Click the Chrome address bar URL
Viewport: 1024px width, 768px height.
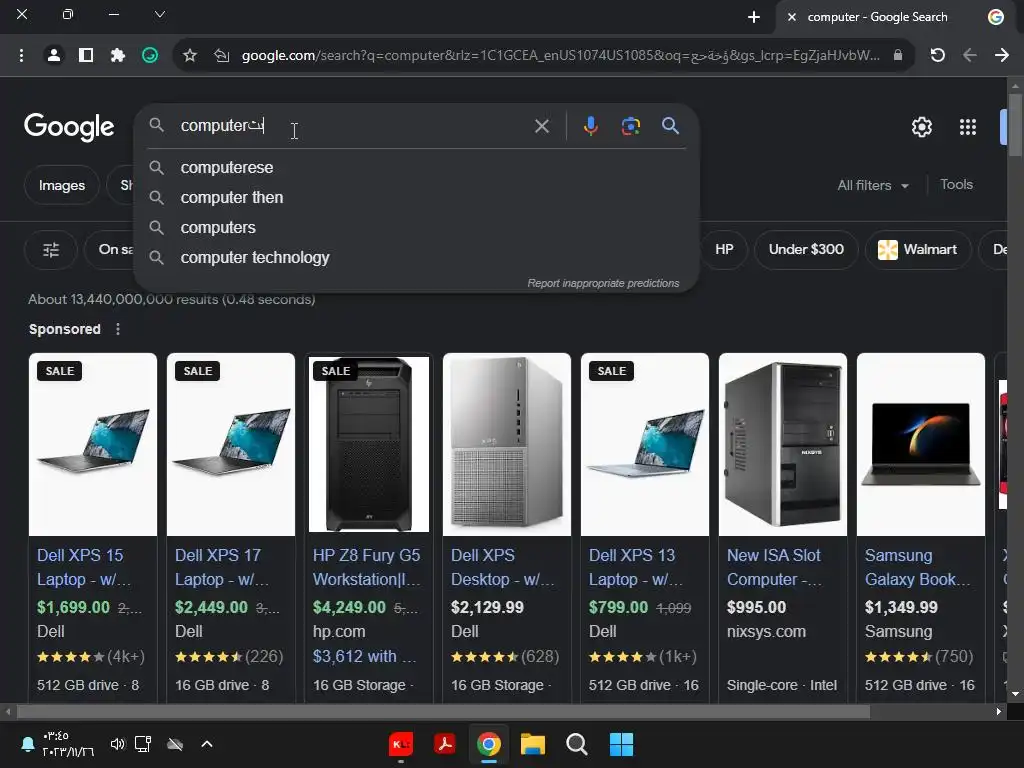pyautogui.click(x=560, y=56)
